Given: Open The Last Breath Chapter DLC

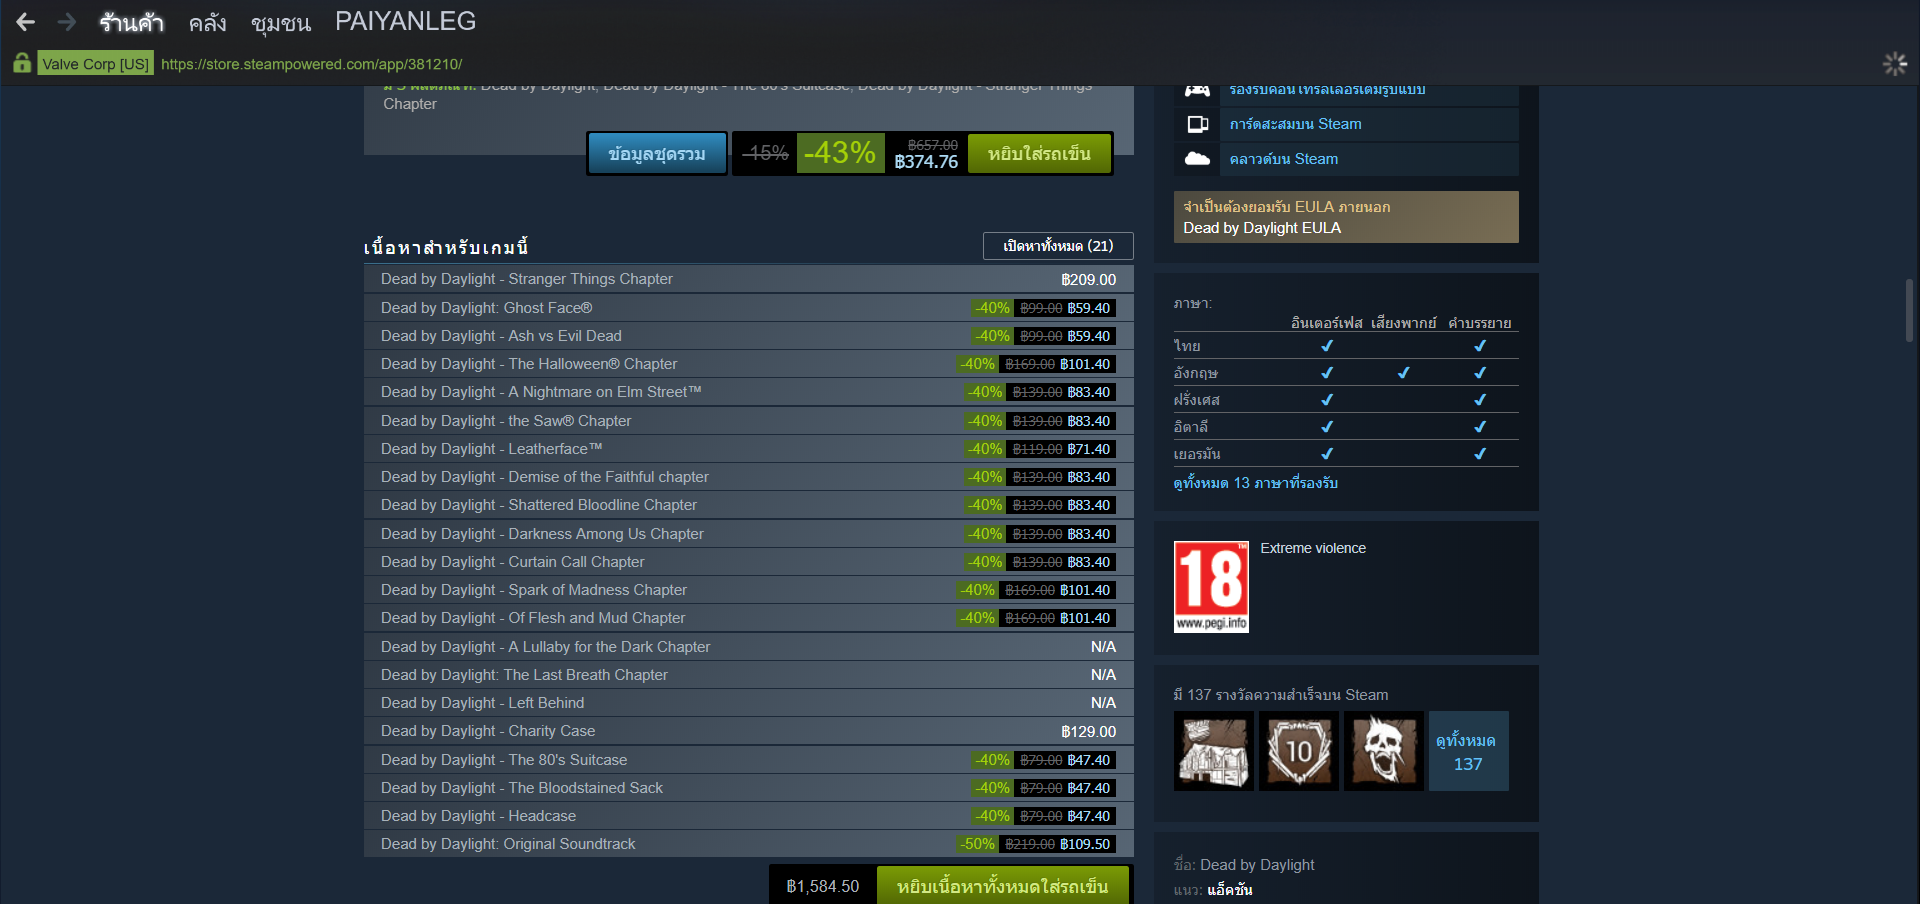Looking at the screenshot, I should tap(749, 675).
